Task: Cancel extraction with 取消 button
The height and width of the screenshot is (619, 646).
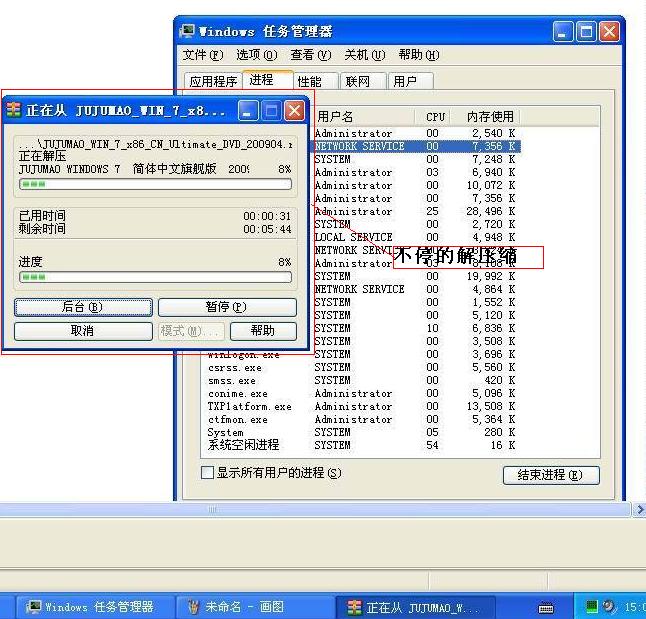Action: (x=83, y=331)
